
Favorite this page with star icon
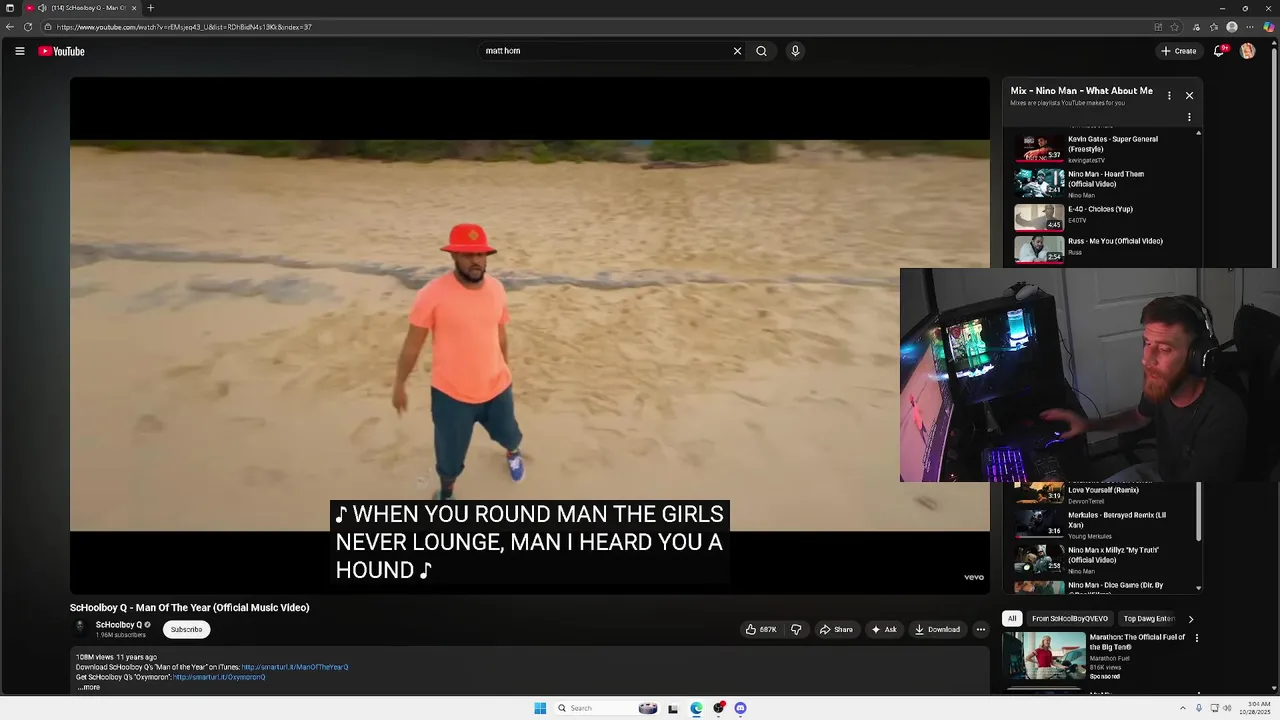(1175, 27)
